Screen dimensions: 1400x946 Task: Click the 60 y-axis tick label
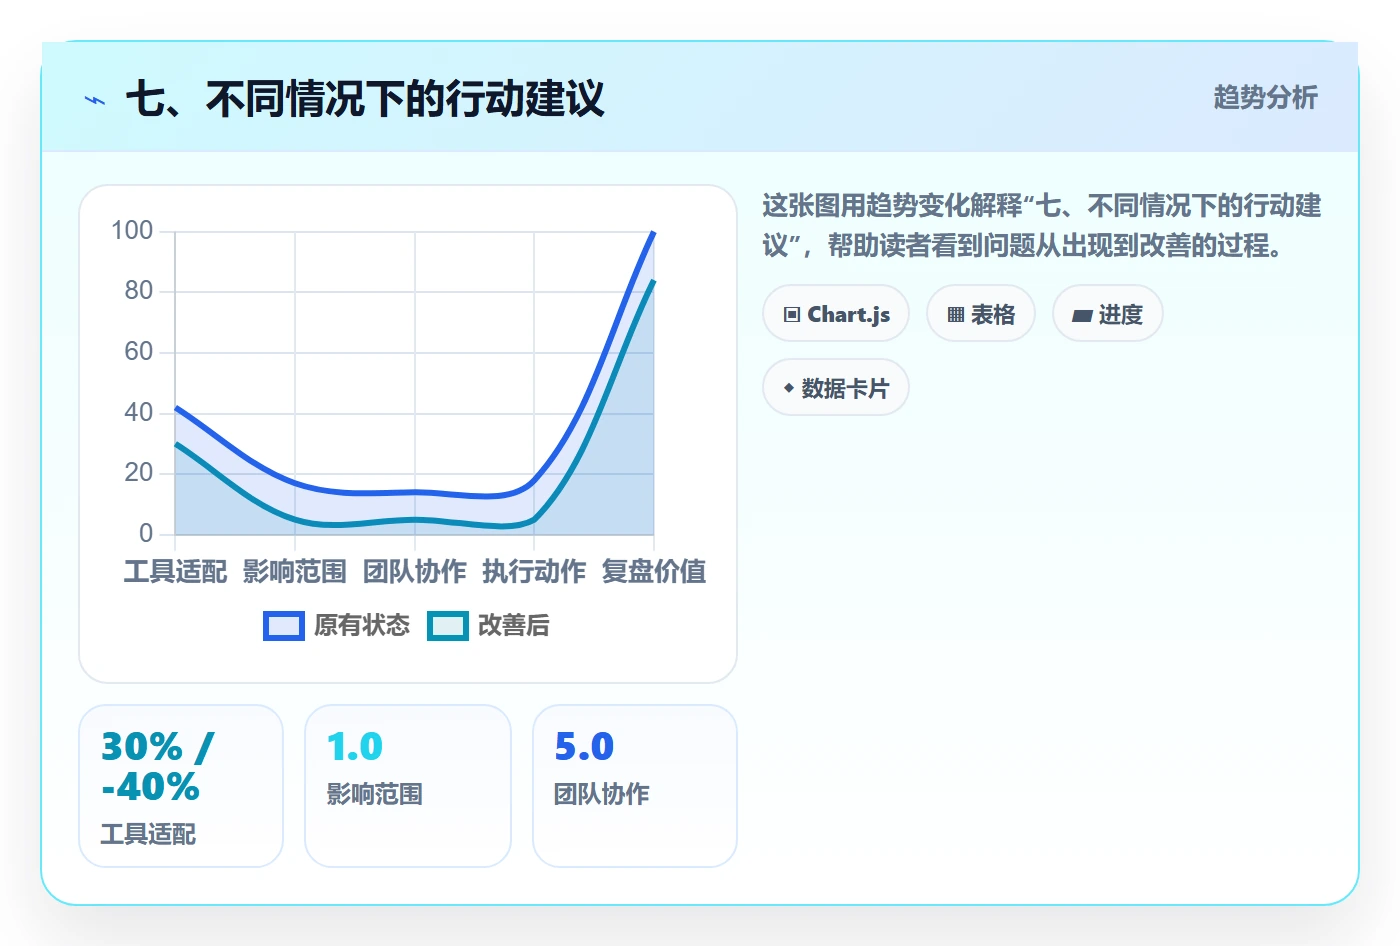139,352
